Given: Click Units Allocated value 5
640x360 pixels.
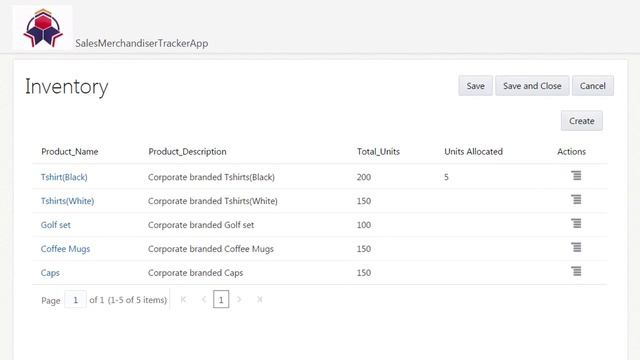Looking at the screenshot, I should pos(446,177).
